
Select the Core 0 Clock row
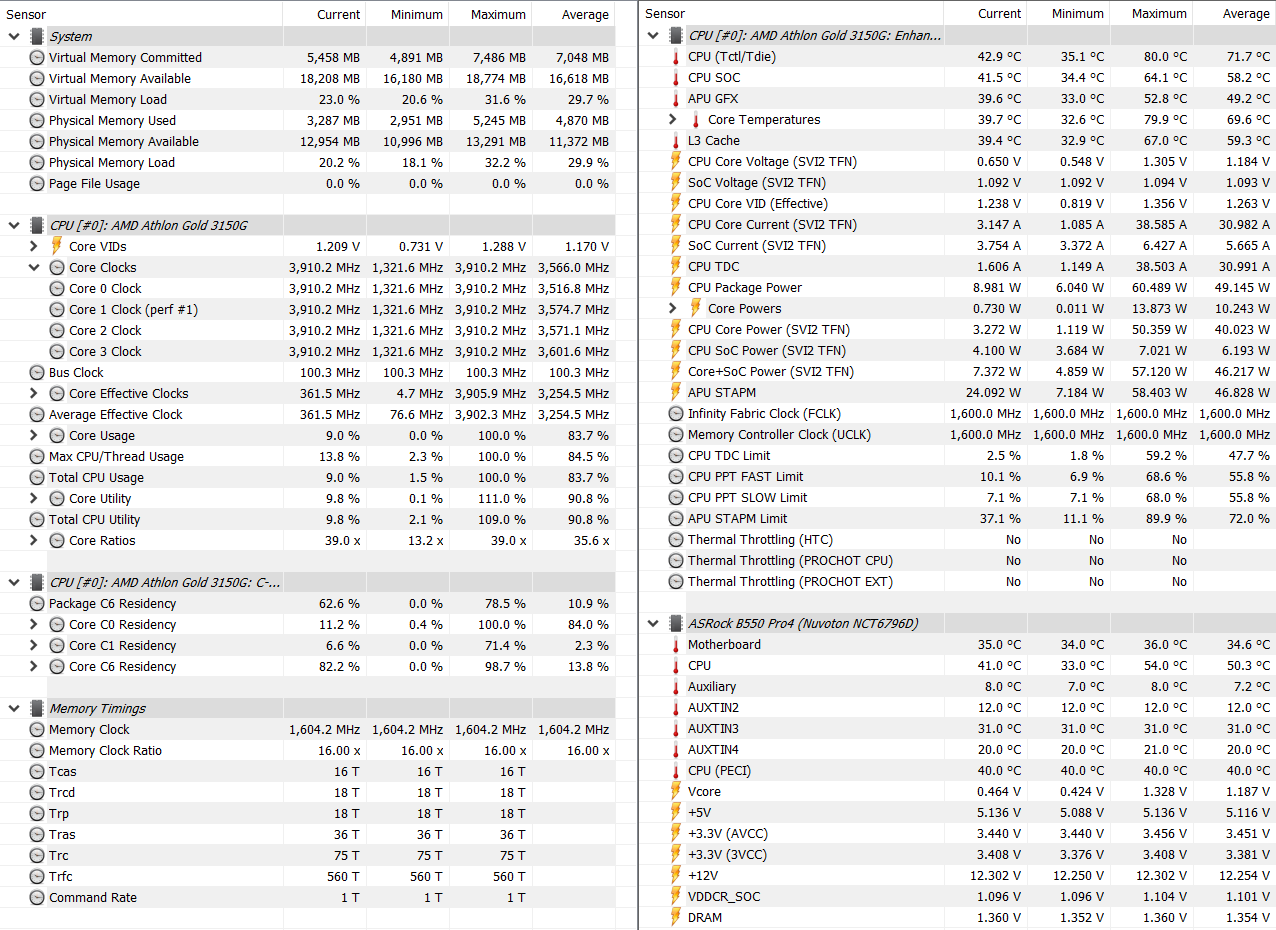pos(308,289)
